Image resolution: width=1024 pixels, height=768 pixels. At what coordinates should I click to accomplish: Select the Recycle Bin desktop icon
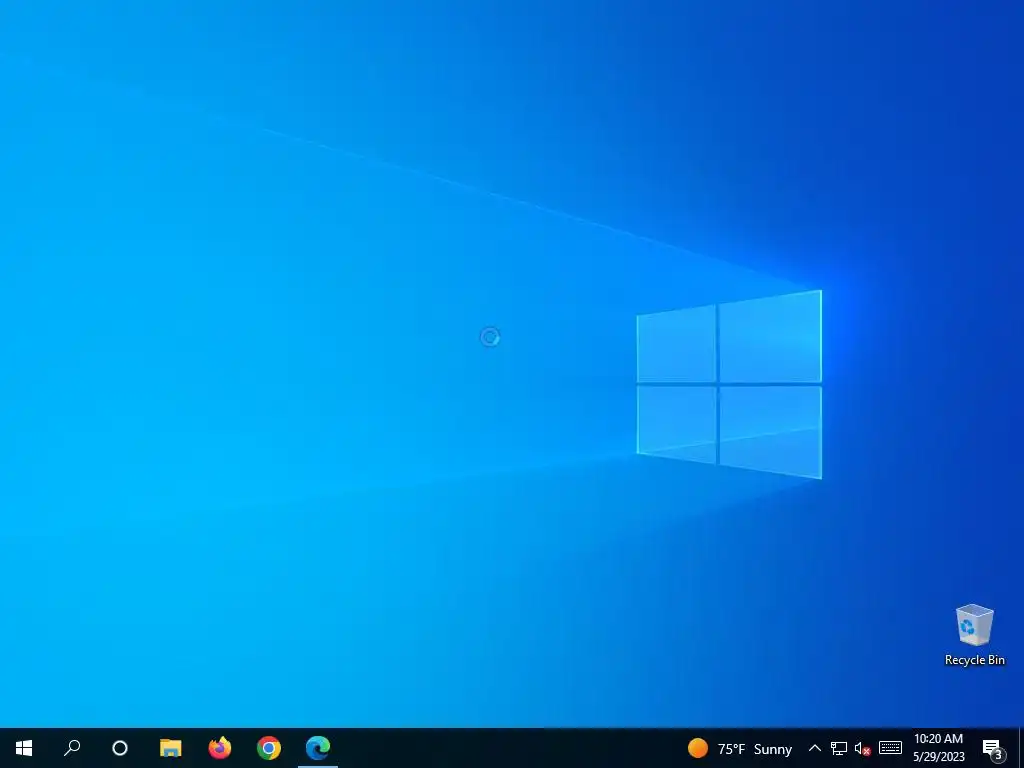click(x=974, y=635)
